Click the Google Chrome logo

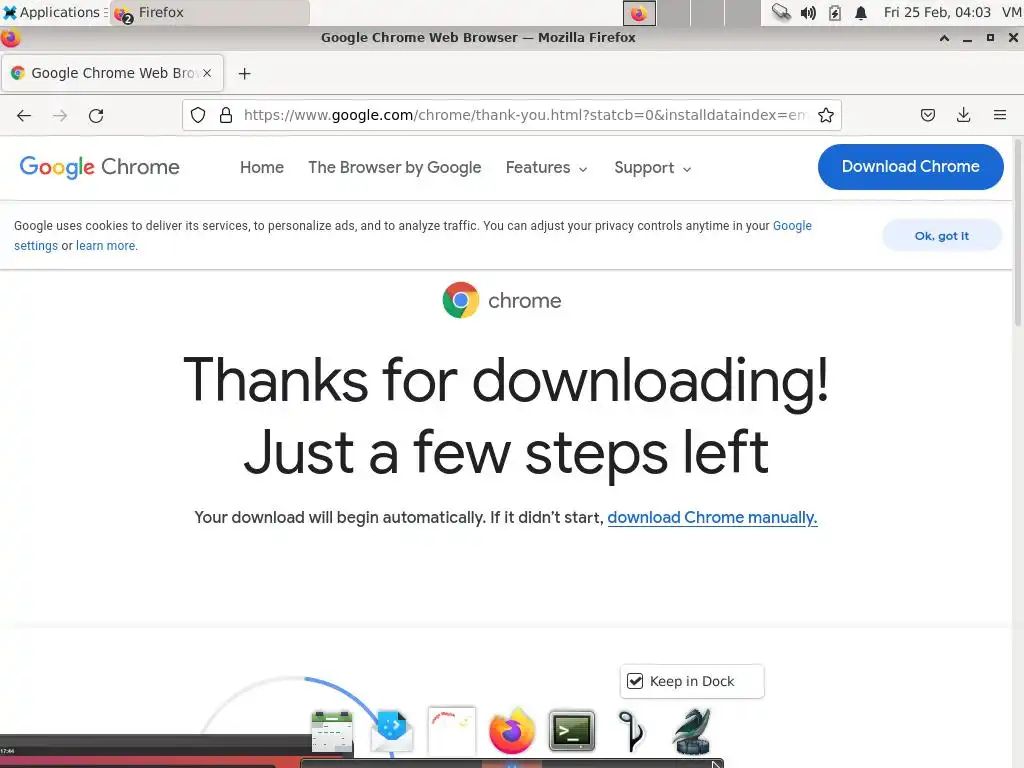coord(99,167)
